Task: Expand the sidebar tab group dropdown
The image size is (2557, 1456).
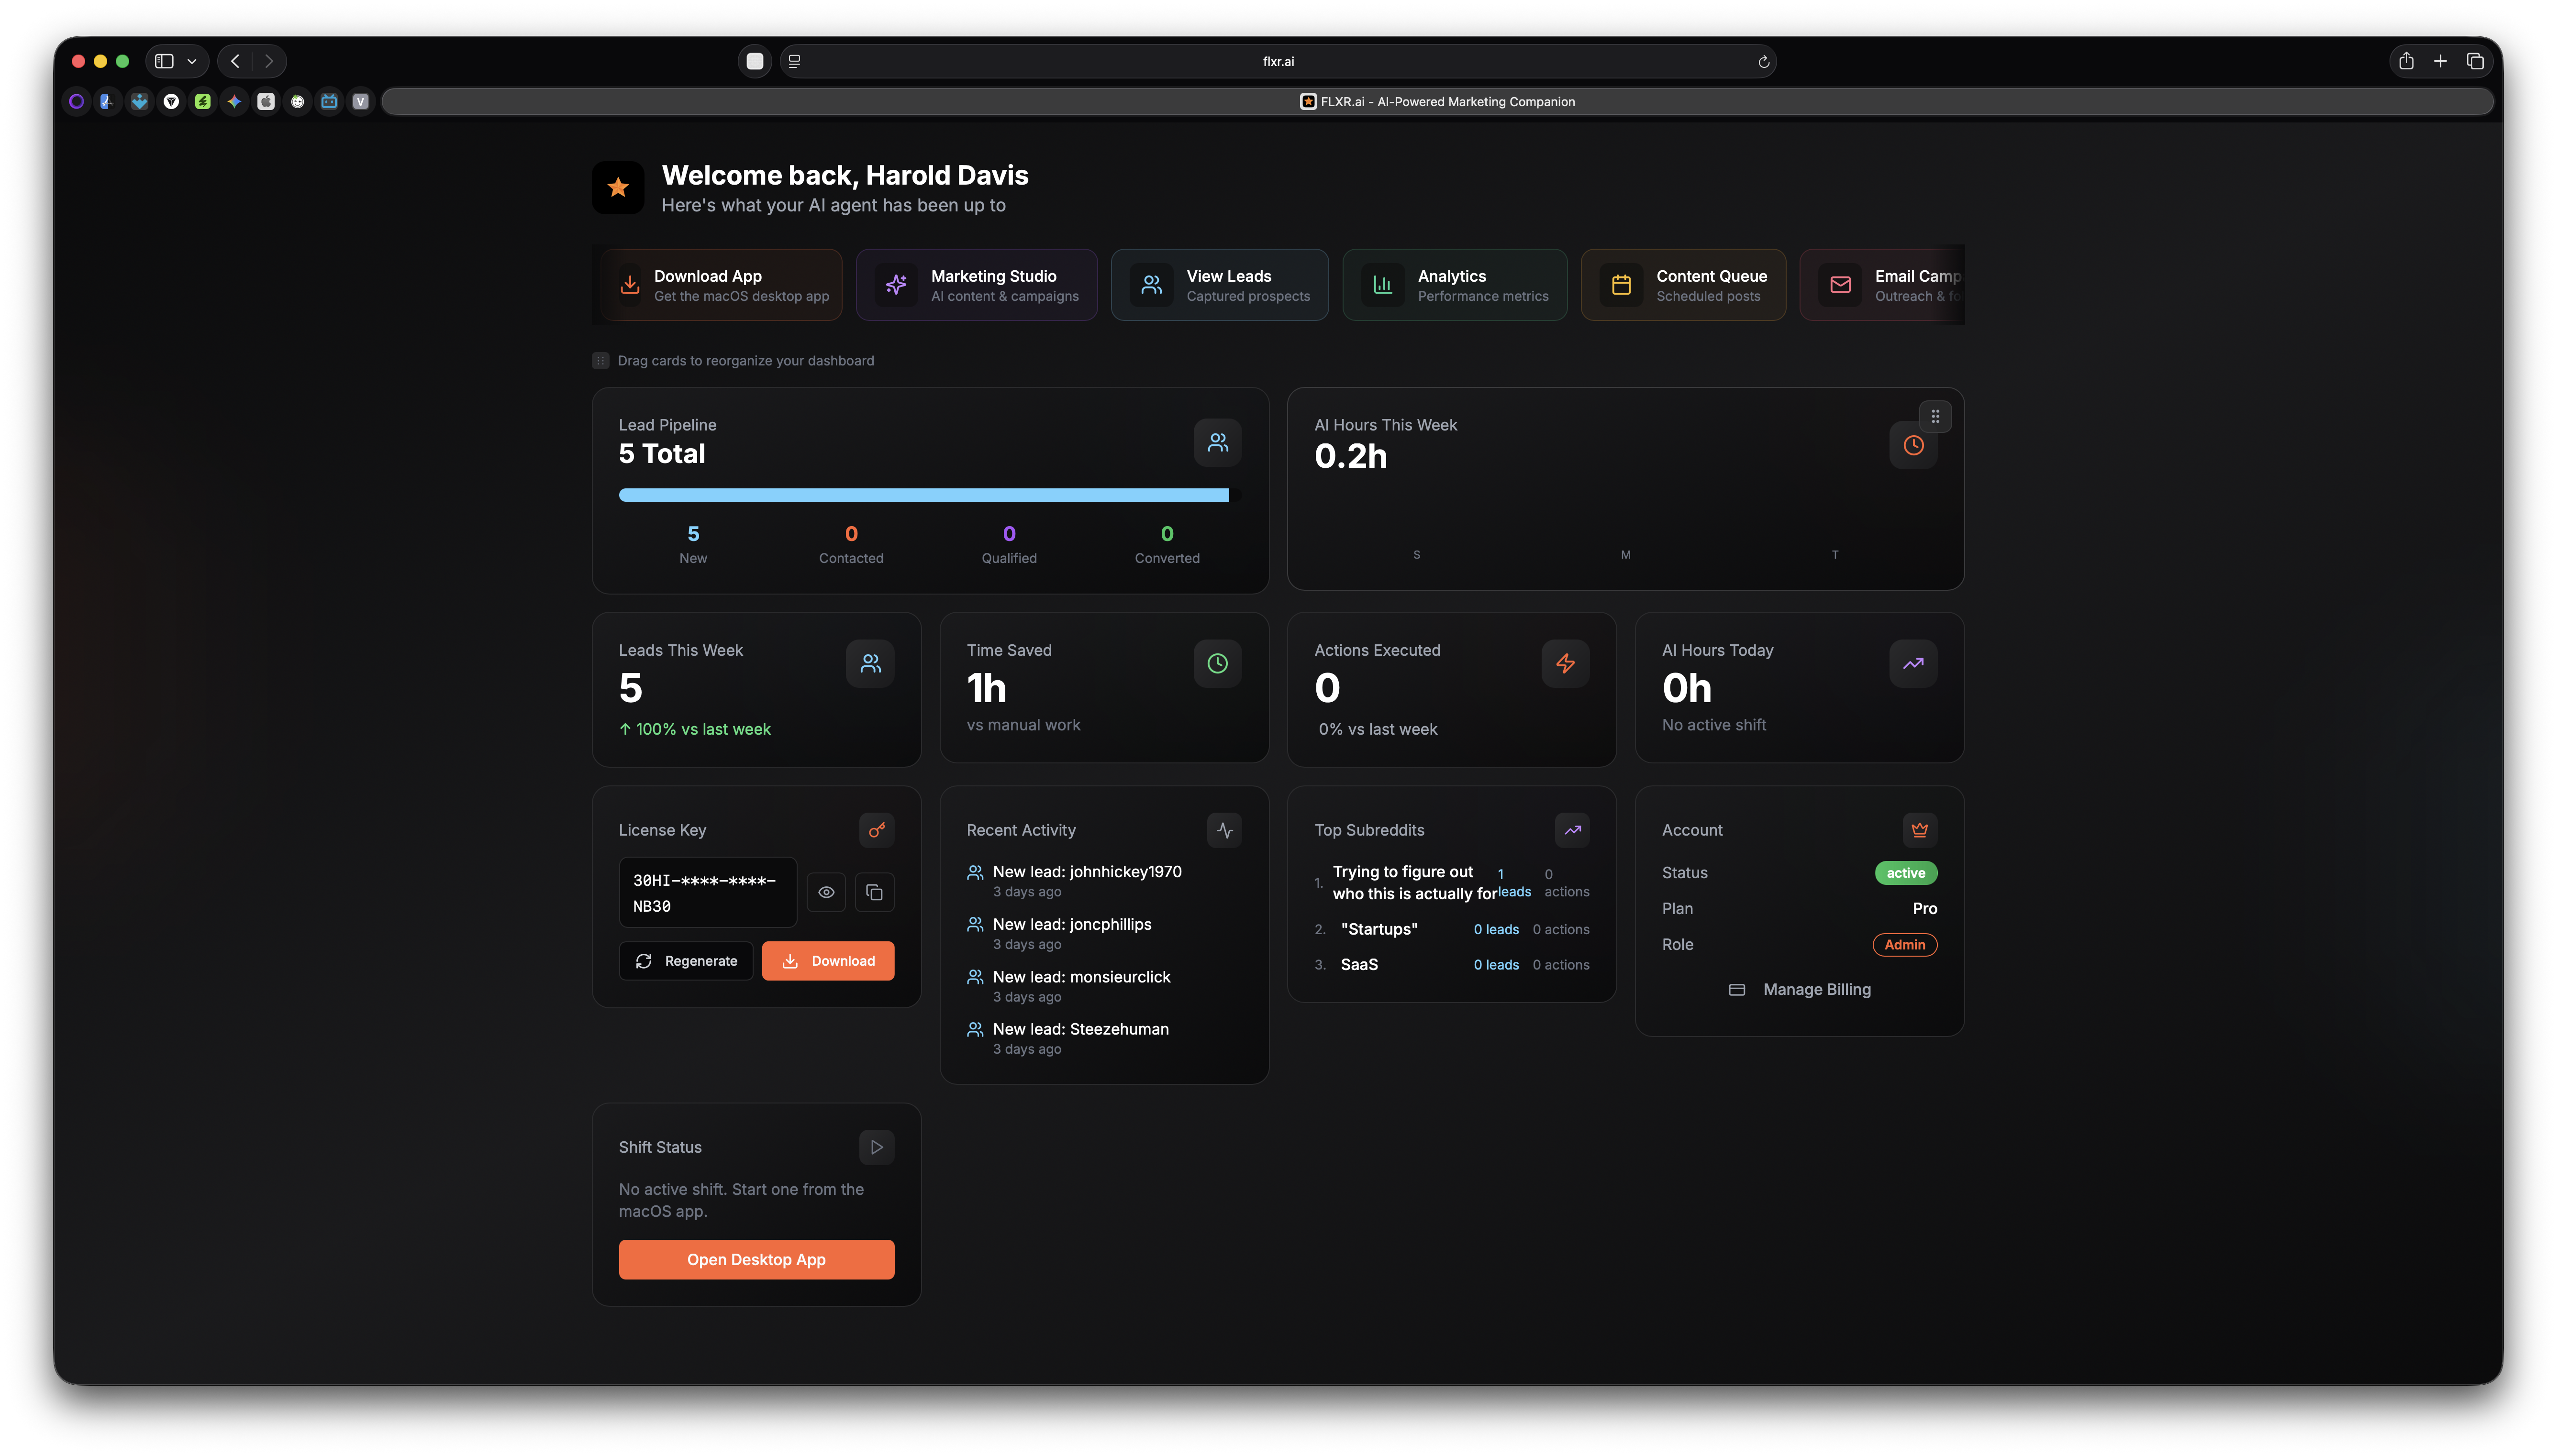Action: pos(191,61)
